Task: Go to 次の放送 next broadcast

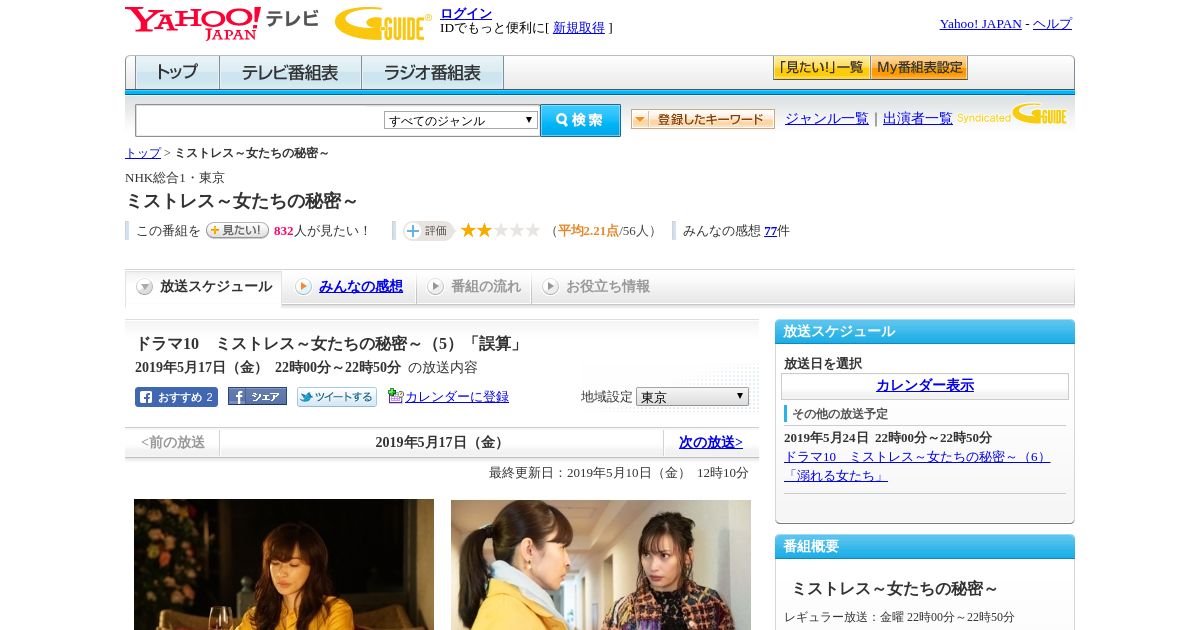Action: point(711,442)
